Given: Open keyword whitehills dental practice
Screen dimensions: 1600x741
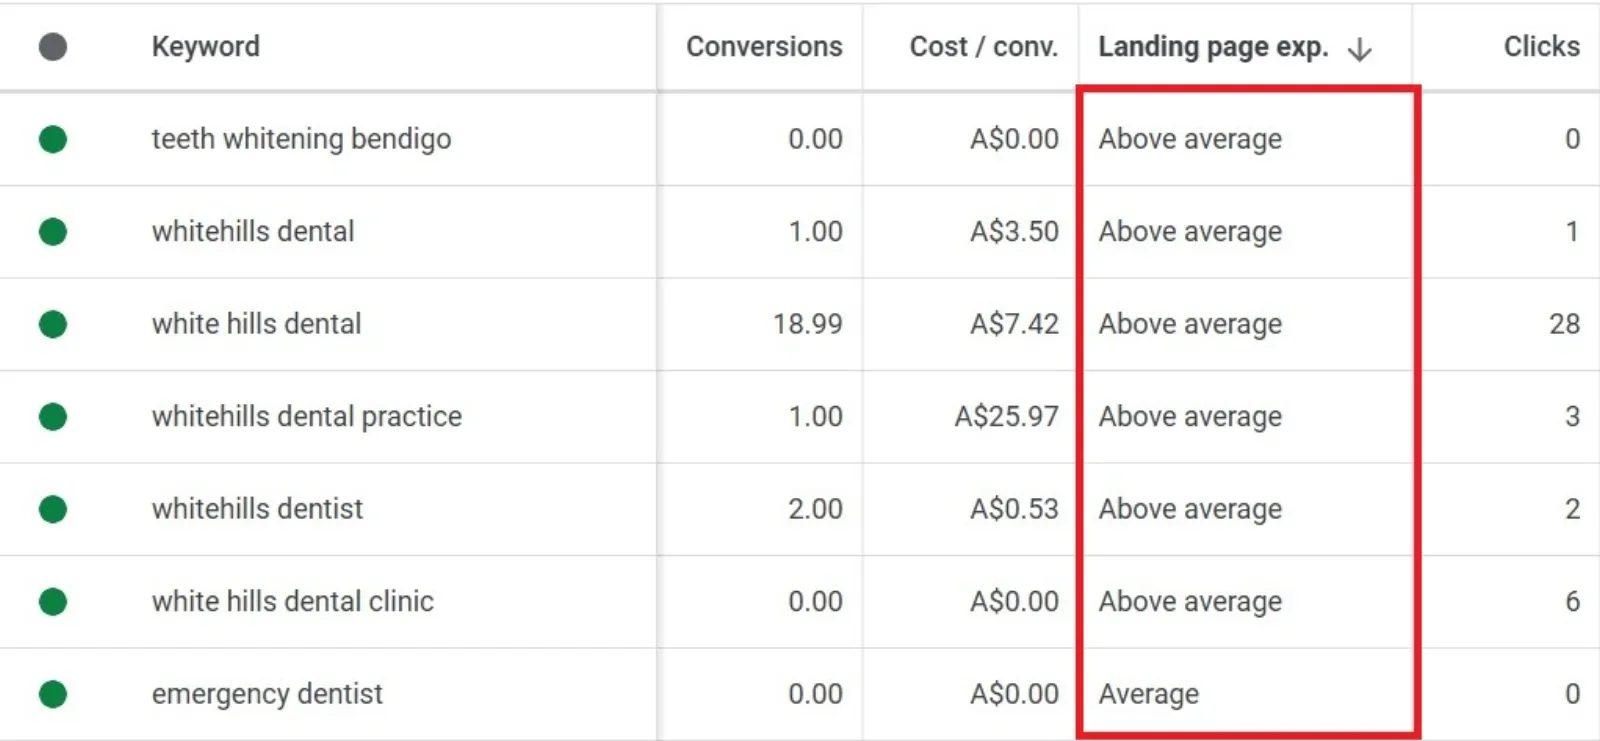Looking at the screenshot, I should tap(307, 416).
